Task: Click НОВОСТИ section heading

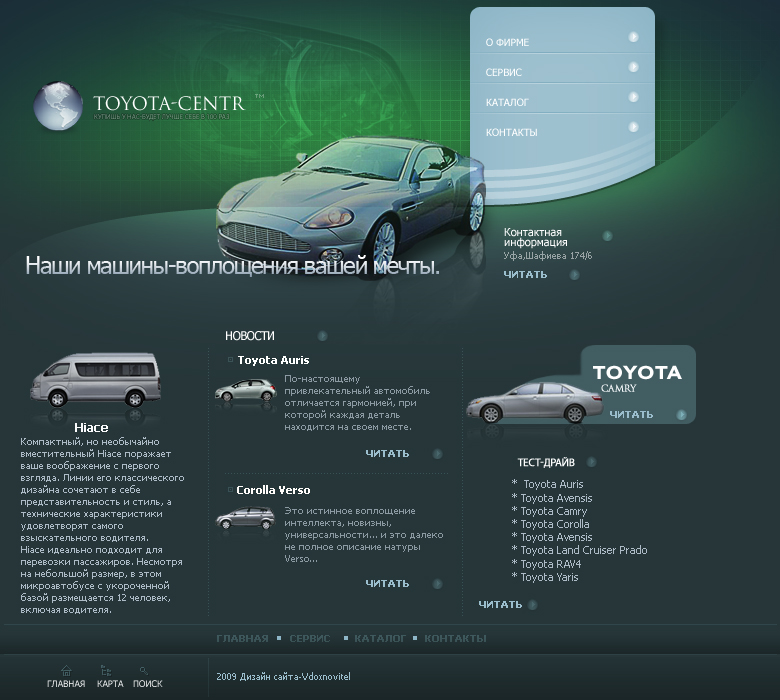Action: [250, 336]
